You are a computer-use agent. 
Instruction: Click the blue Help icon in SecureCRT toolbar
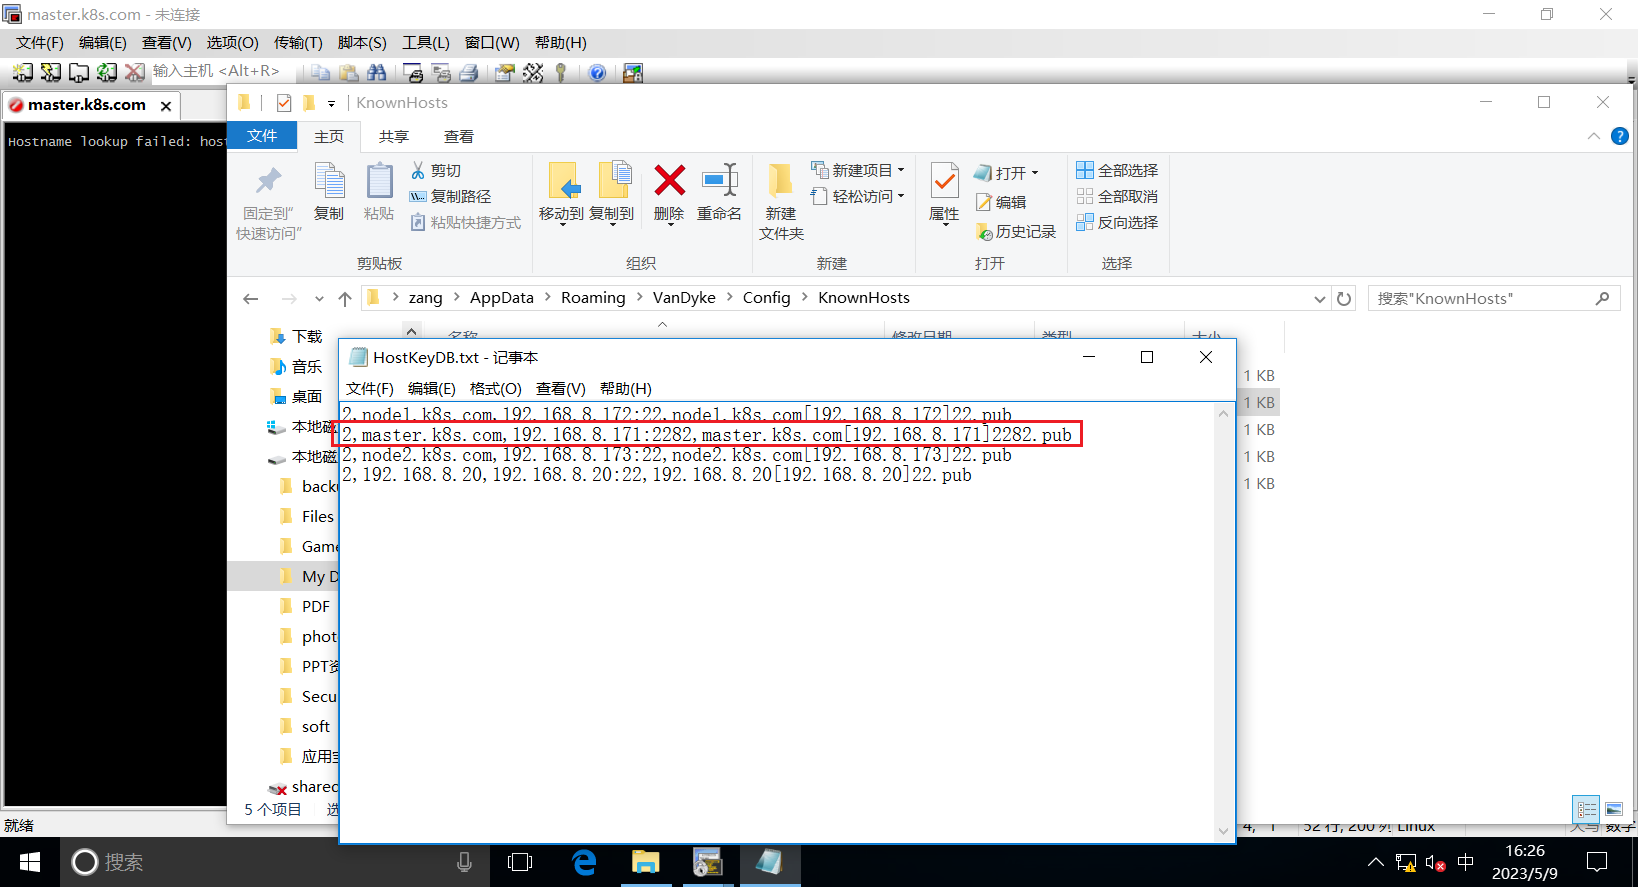[597, 72]
